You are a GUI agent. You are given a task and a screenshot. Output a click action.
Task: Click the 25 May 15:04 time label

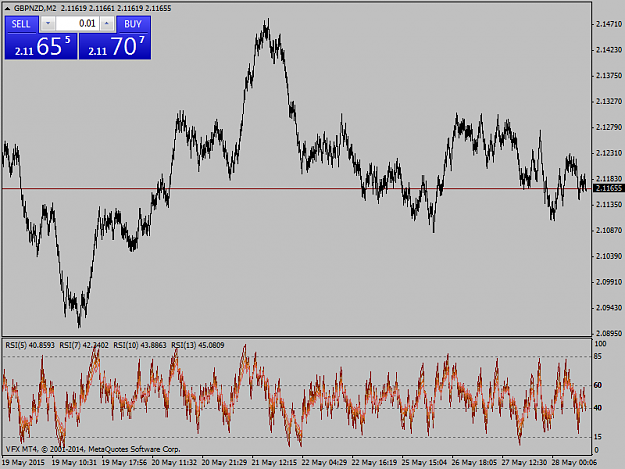click(424, 463)
